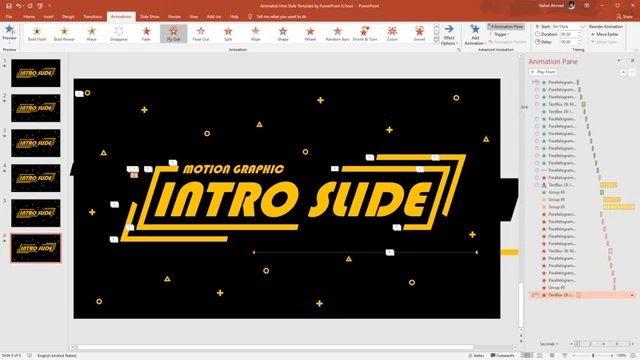
Task: Toggle the Animation Pane button in ribbon
Action: coord(506,27)
